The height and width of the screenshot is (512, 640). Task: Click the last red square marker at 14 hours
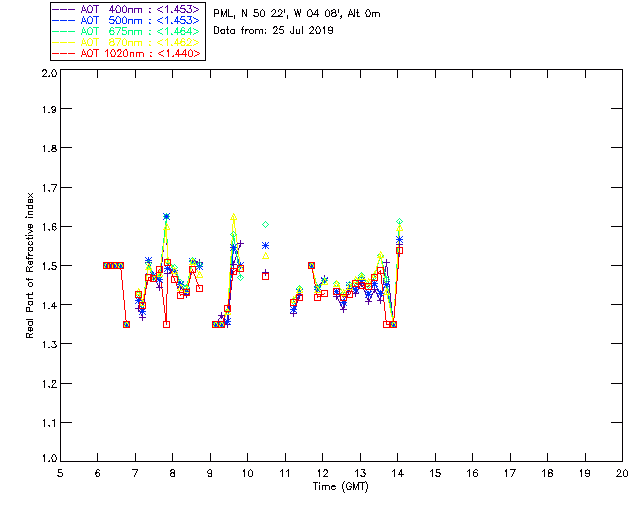(400, 251)
